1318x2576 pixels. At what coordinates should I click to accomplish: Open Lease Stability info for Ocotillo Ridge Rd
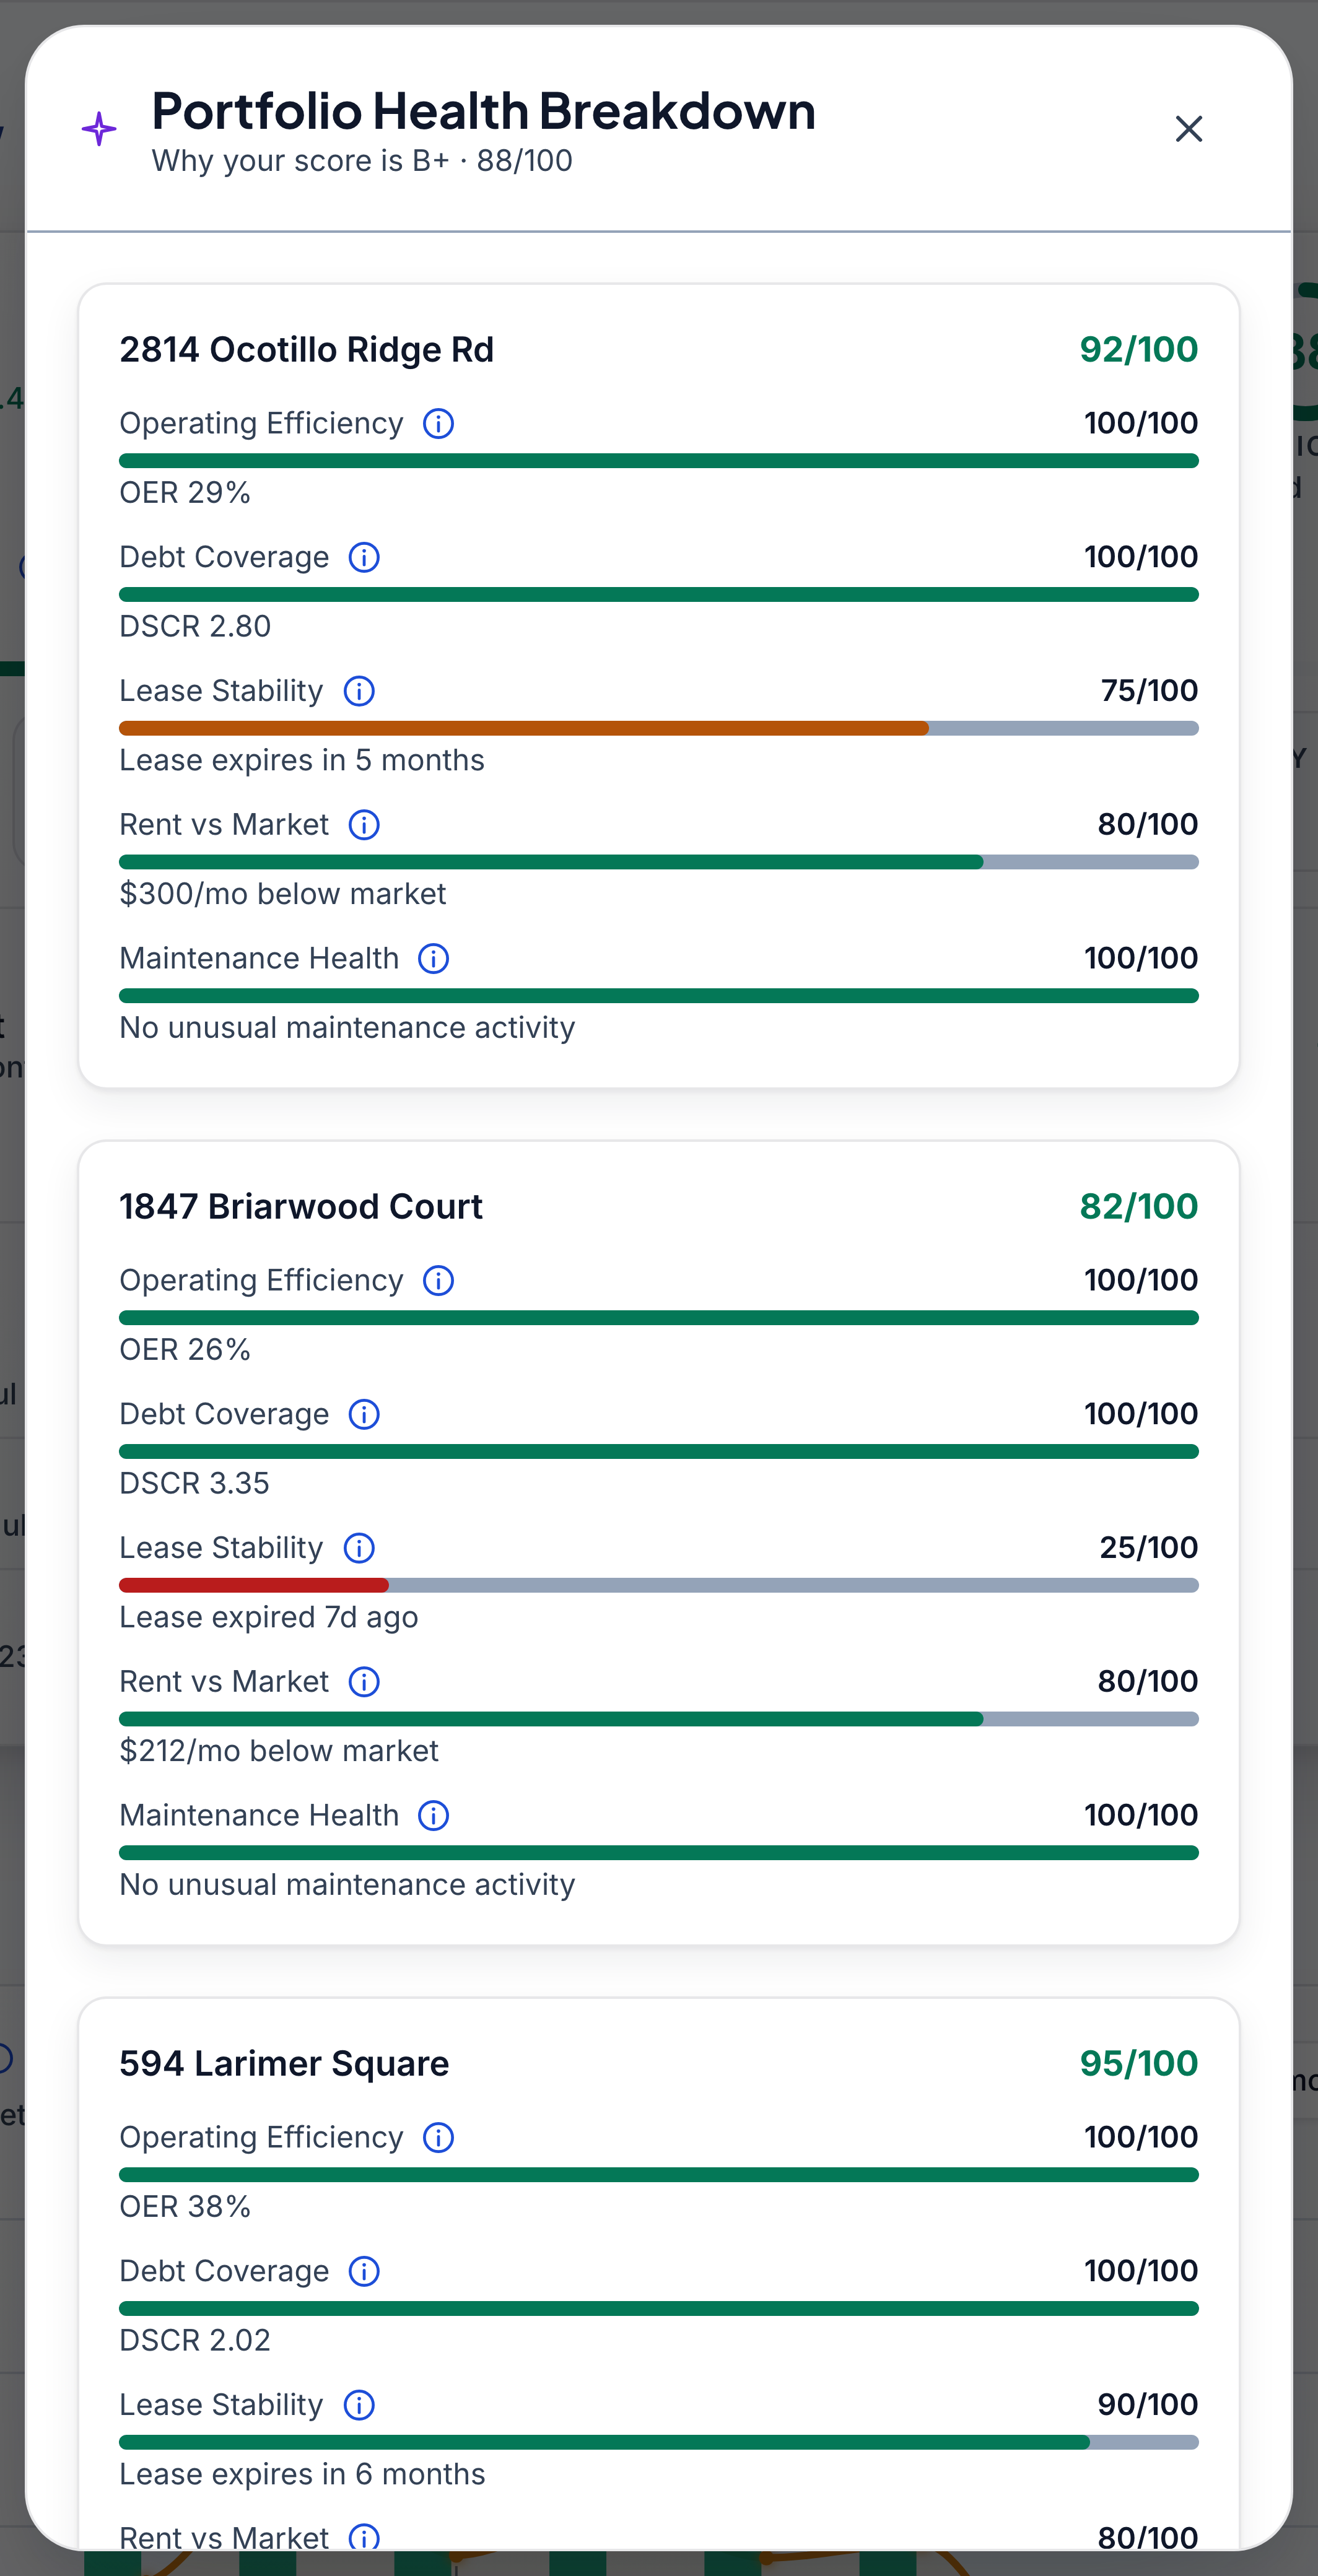point(359,691)
